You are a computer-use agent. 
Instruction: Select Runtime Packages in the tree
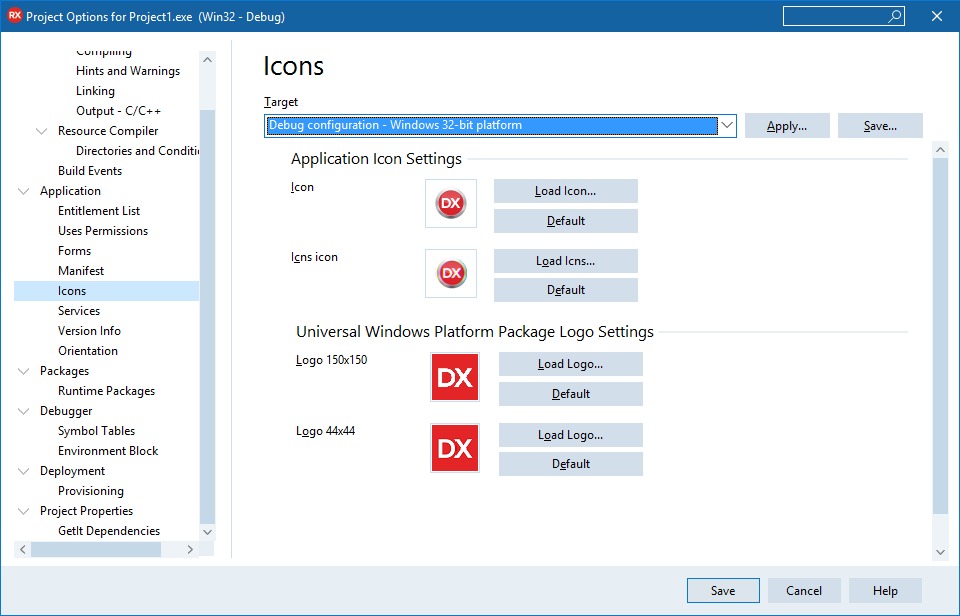coord(107,390)
